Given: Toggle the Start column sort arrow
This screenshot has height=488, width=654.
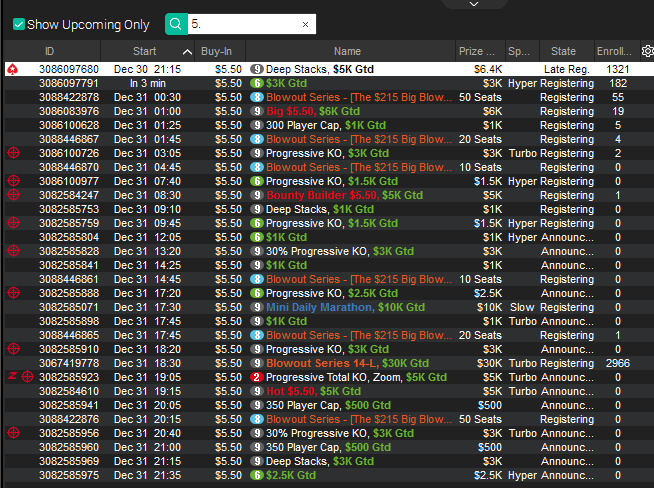Looking at the screenshot, I should (x=187, y=52).
